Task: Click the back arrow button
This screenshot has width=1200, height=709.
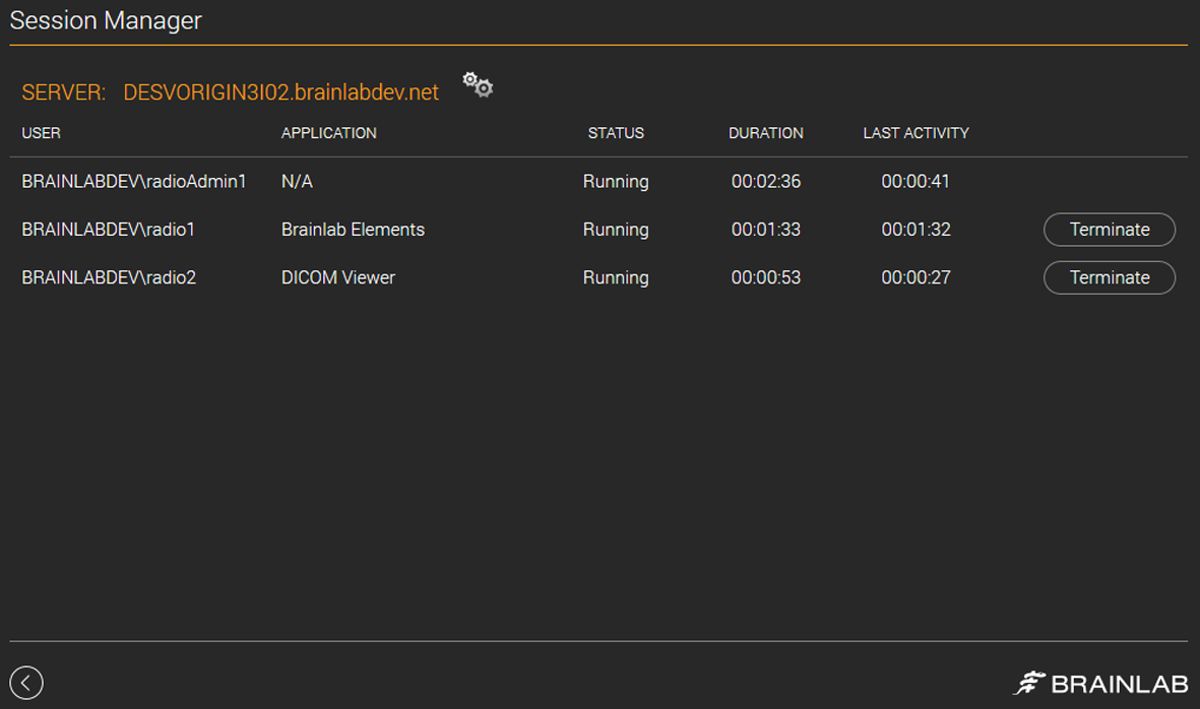Action: pyautogui.click(x=27, y=683)
